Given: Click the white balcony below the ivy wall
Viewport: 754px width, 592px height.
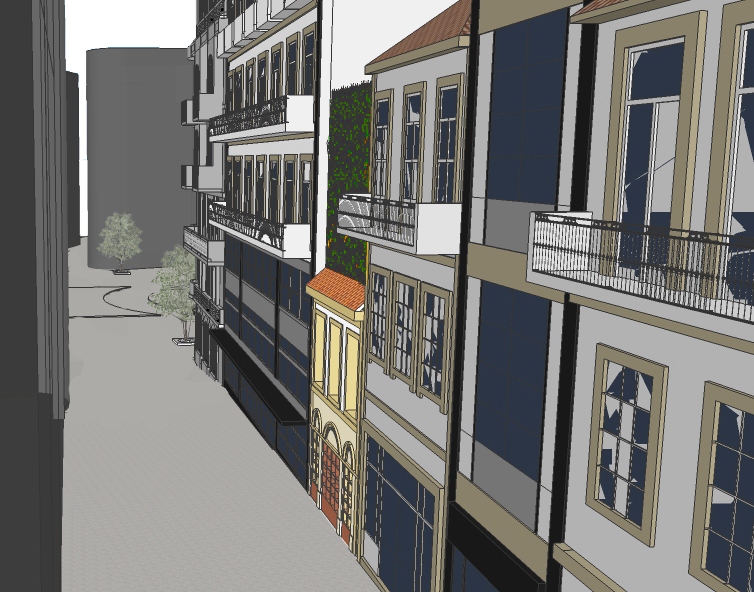Looking at the screenshot, I should click(400, 225).
